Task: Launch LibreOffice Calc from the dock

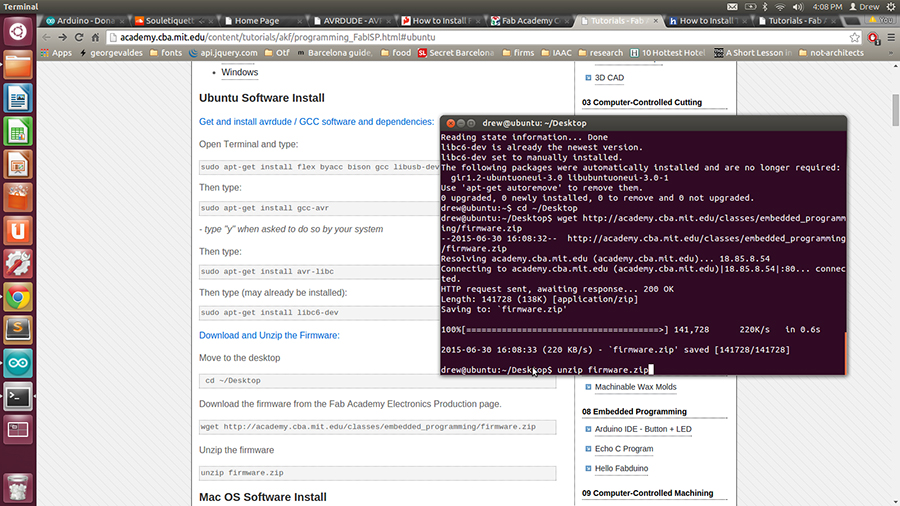Action: point(18,131)
